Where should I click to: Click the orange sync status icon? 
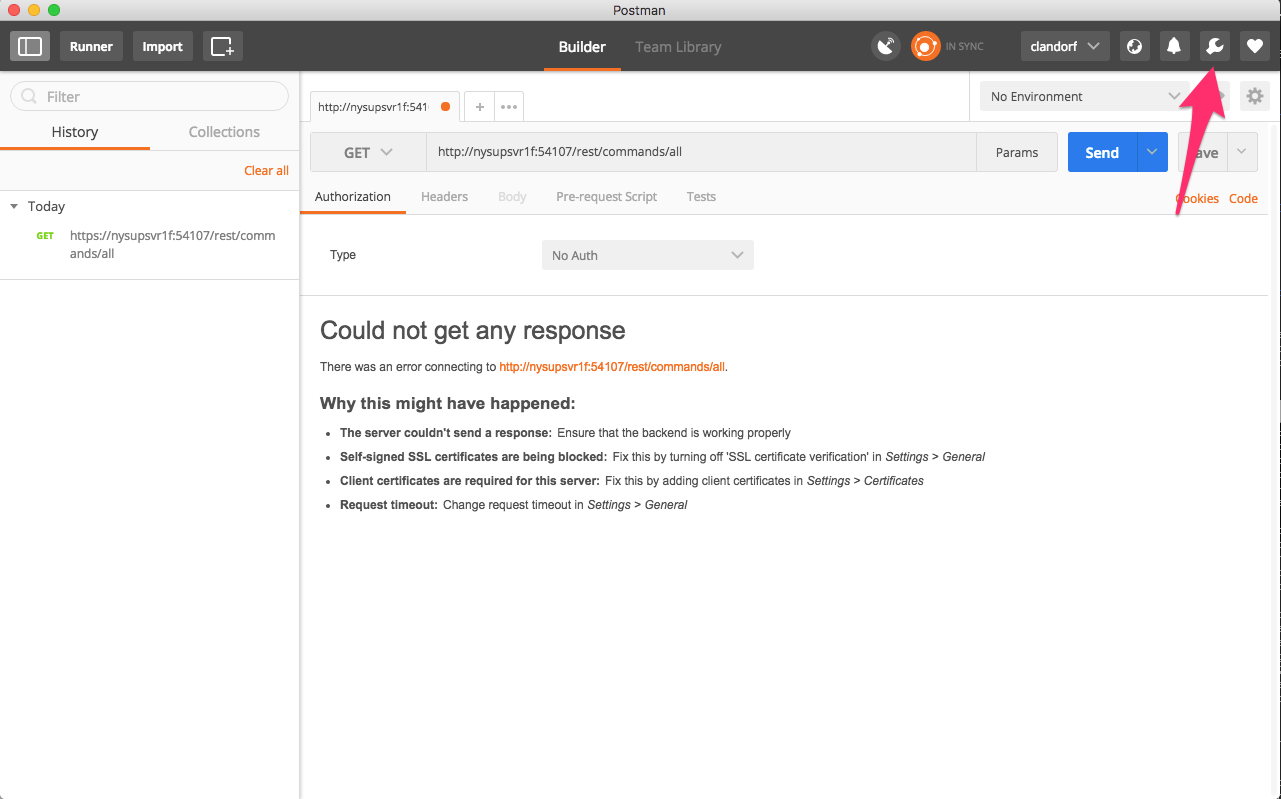tap(925, 46)
